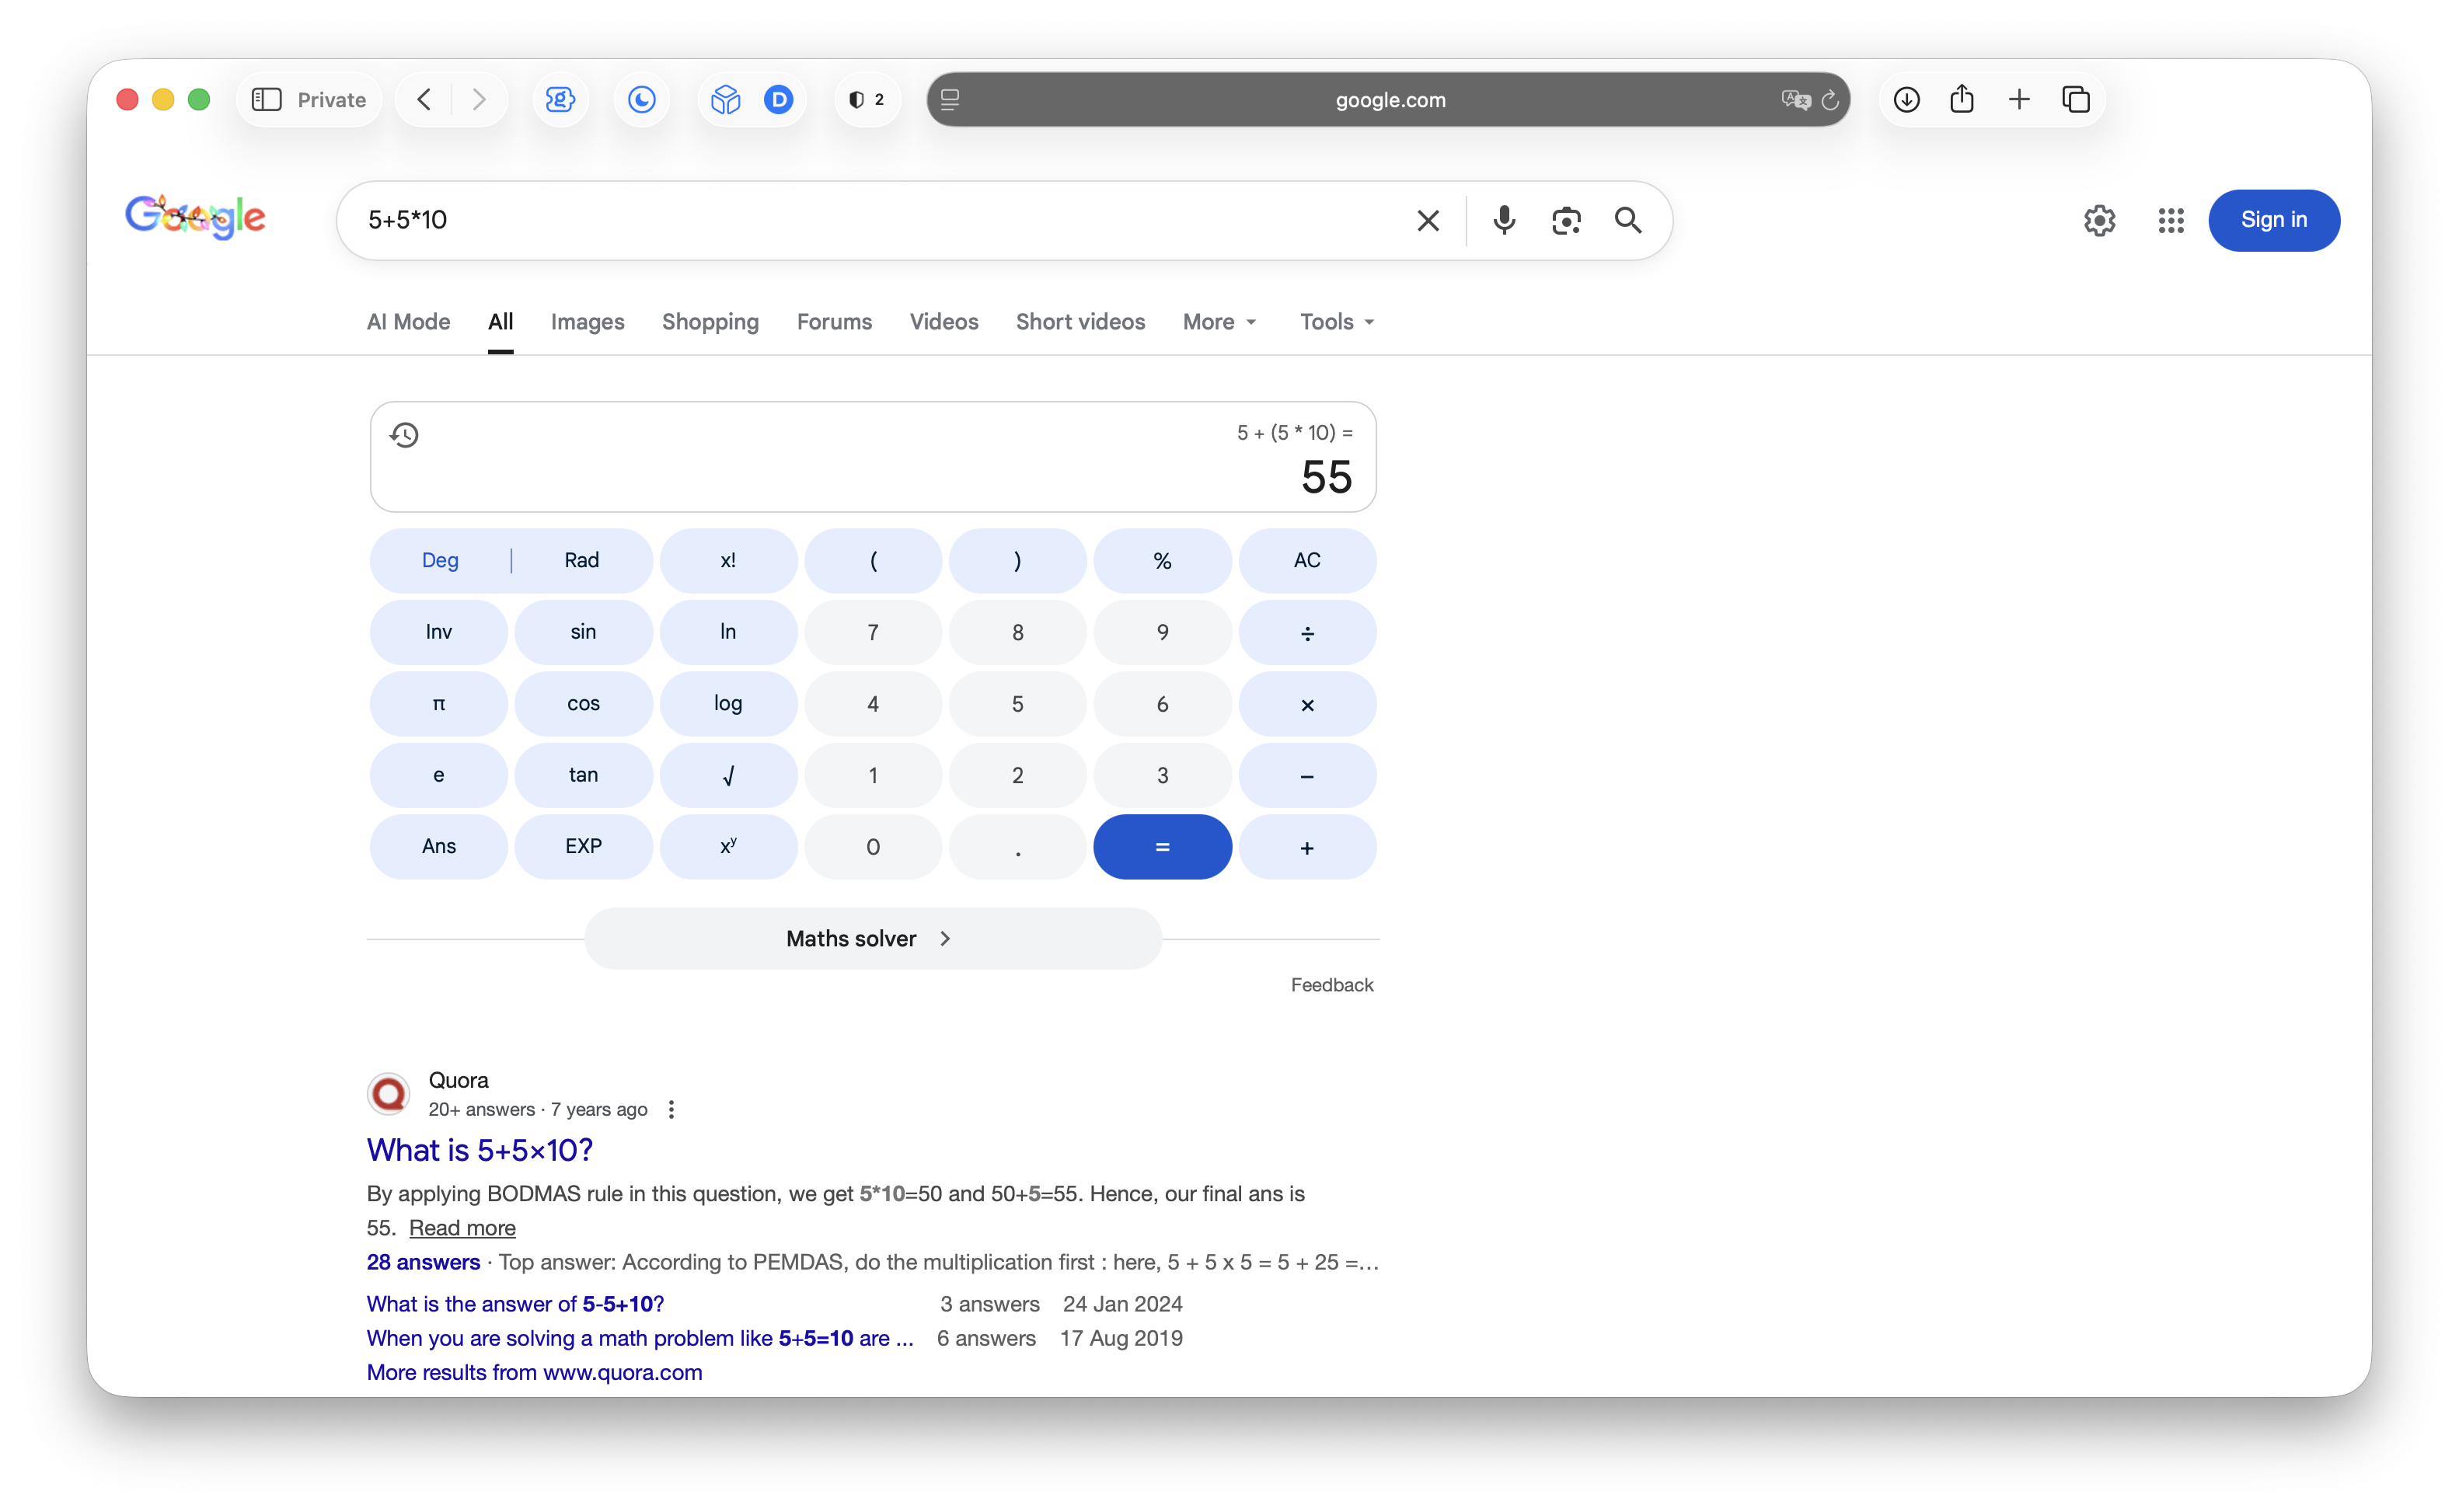Start a voice search with the microphone icon
The height and width of the screenshot is (1512, 2459).
[1504, 220]
